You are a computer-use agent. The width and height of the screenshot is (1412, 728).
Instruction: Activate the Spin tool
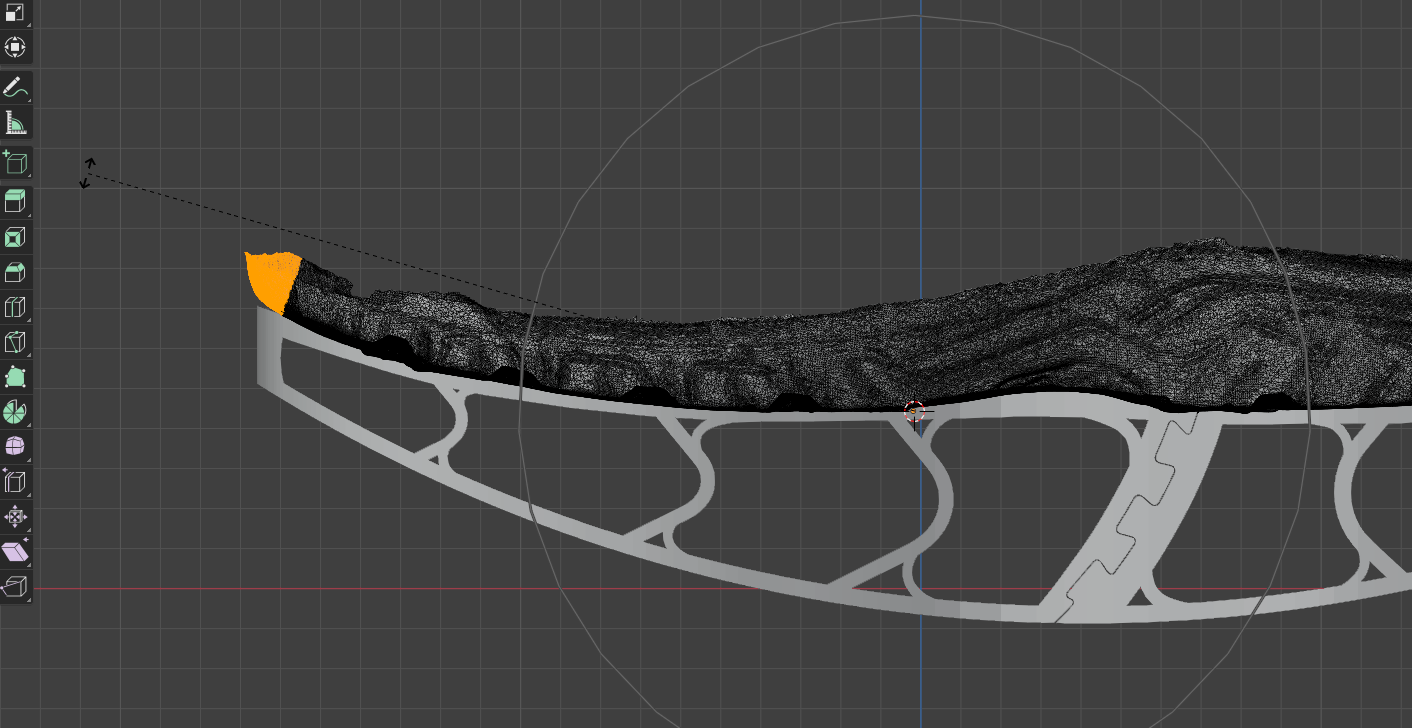[15, 412]
